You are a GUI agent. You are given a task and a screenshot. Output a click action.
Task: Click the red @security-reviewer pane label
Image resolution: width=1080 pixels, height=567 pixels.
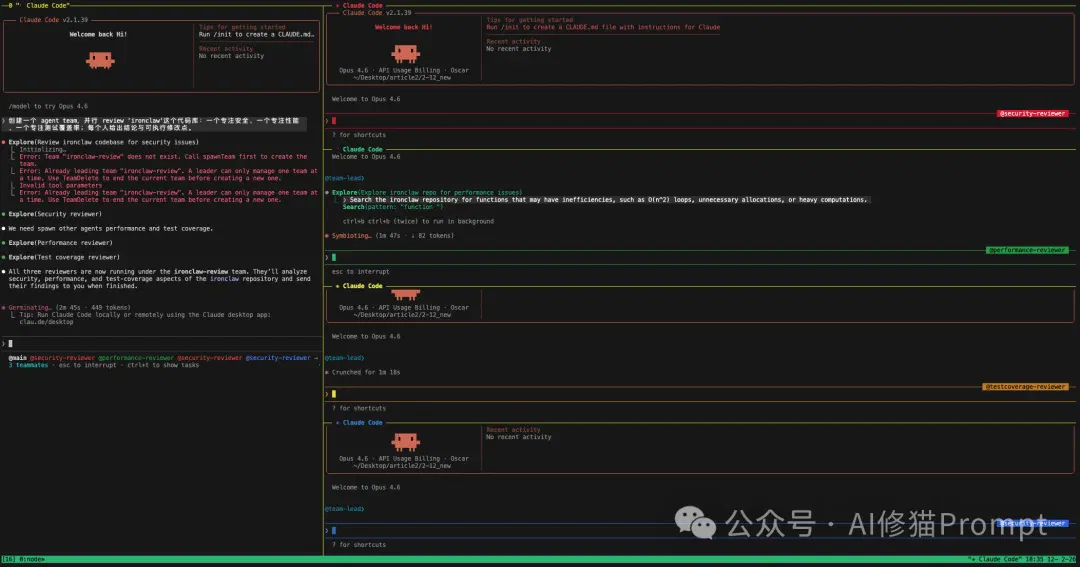tap(1032, 113)
